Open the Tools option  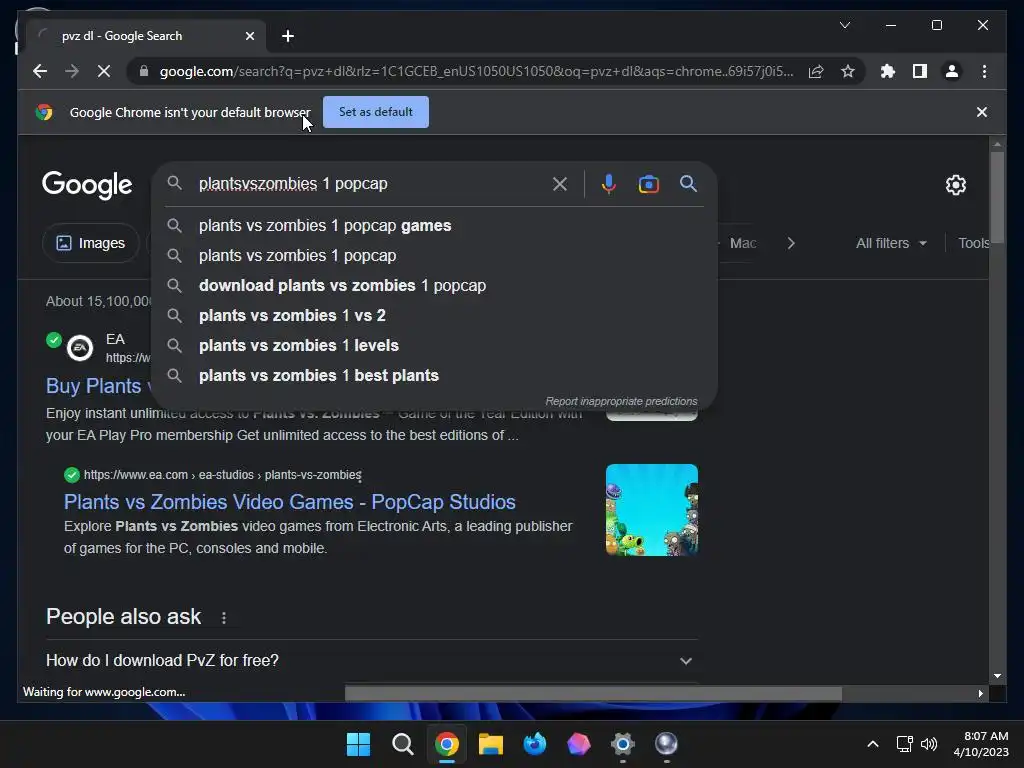(973, 243)
